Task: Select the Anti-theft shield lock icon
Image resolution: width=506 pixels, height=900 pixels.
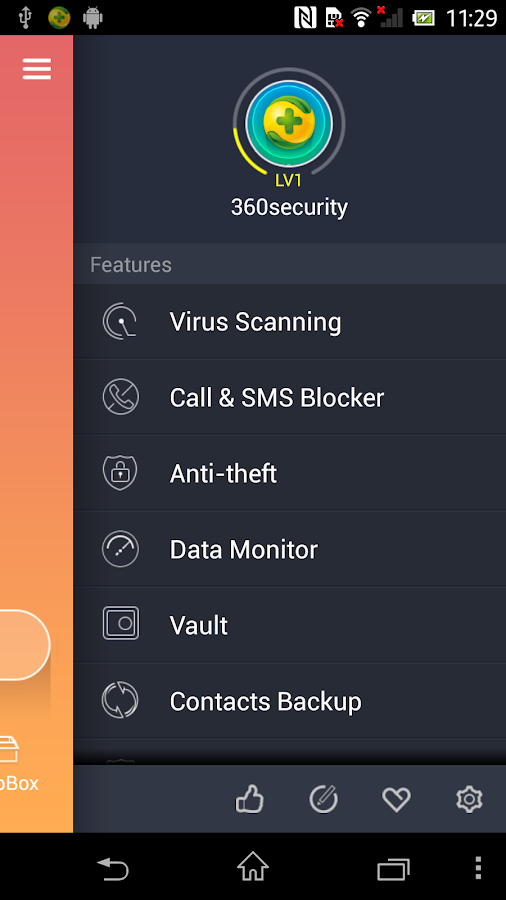Action: coord(120,473)
